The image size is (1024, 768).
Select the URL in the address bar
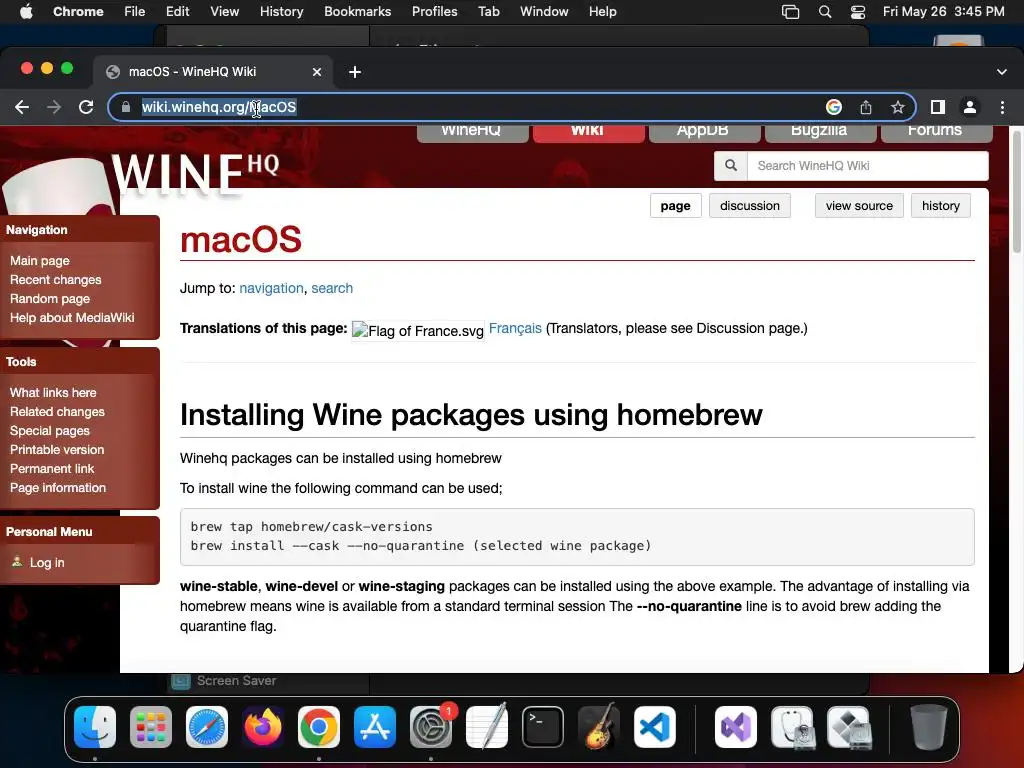pos(219,107)
